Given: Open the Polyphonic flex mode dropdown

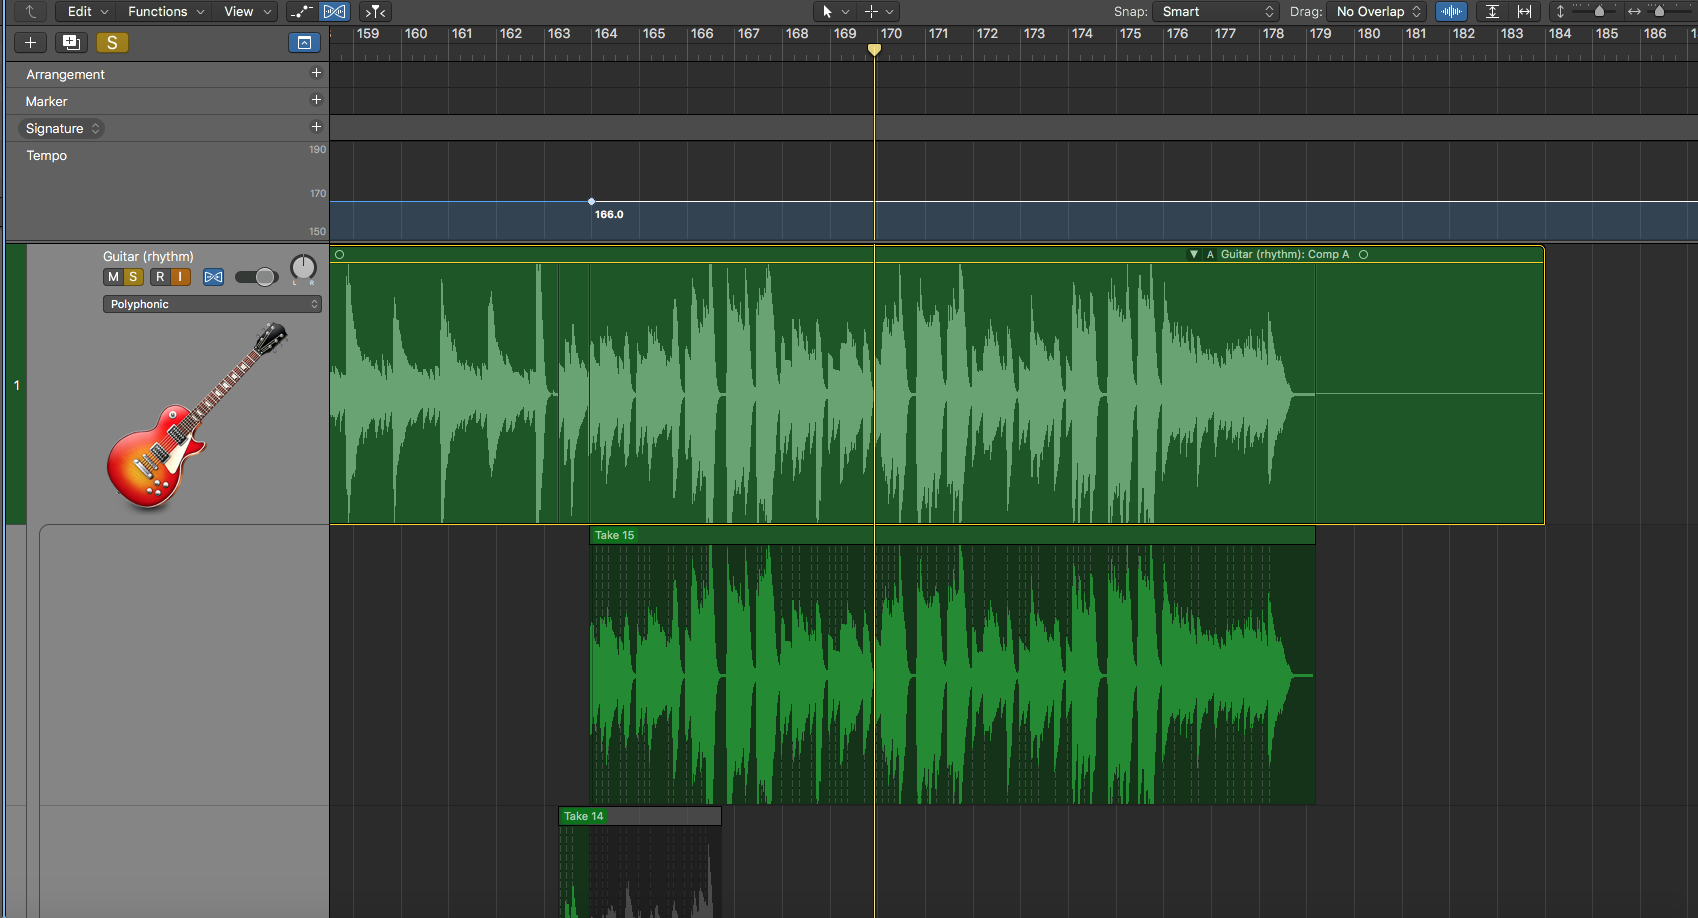Looking at the screenshot, I should 212,304.
